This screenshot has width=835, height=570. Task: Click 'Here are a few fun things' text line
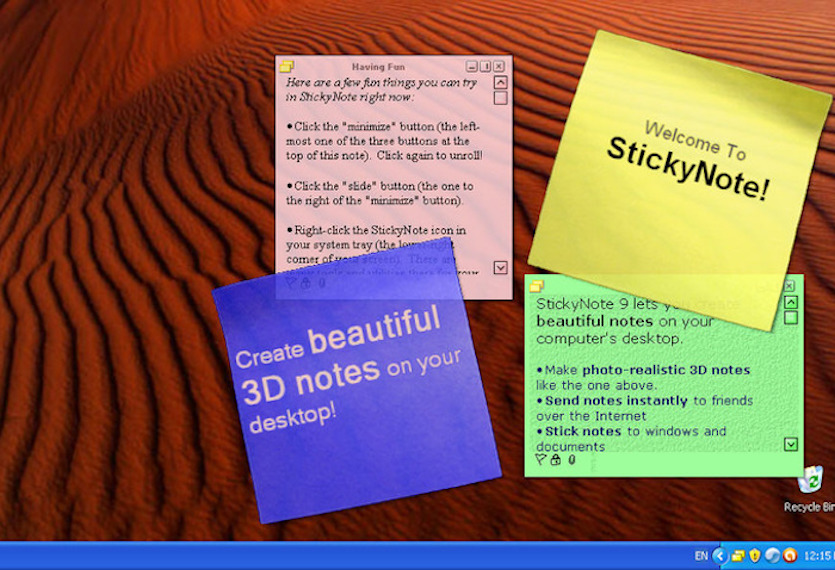[381, 83]
